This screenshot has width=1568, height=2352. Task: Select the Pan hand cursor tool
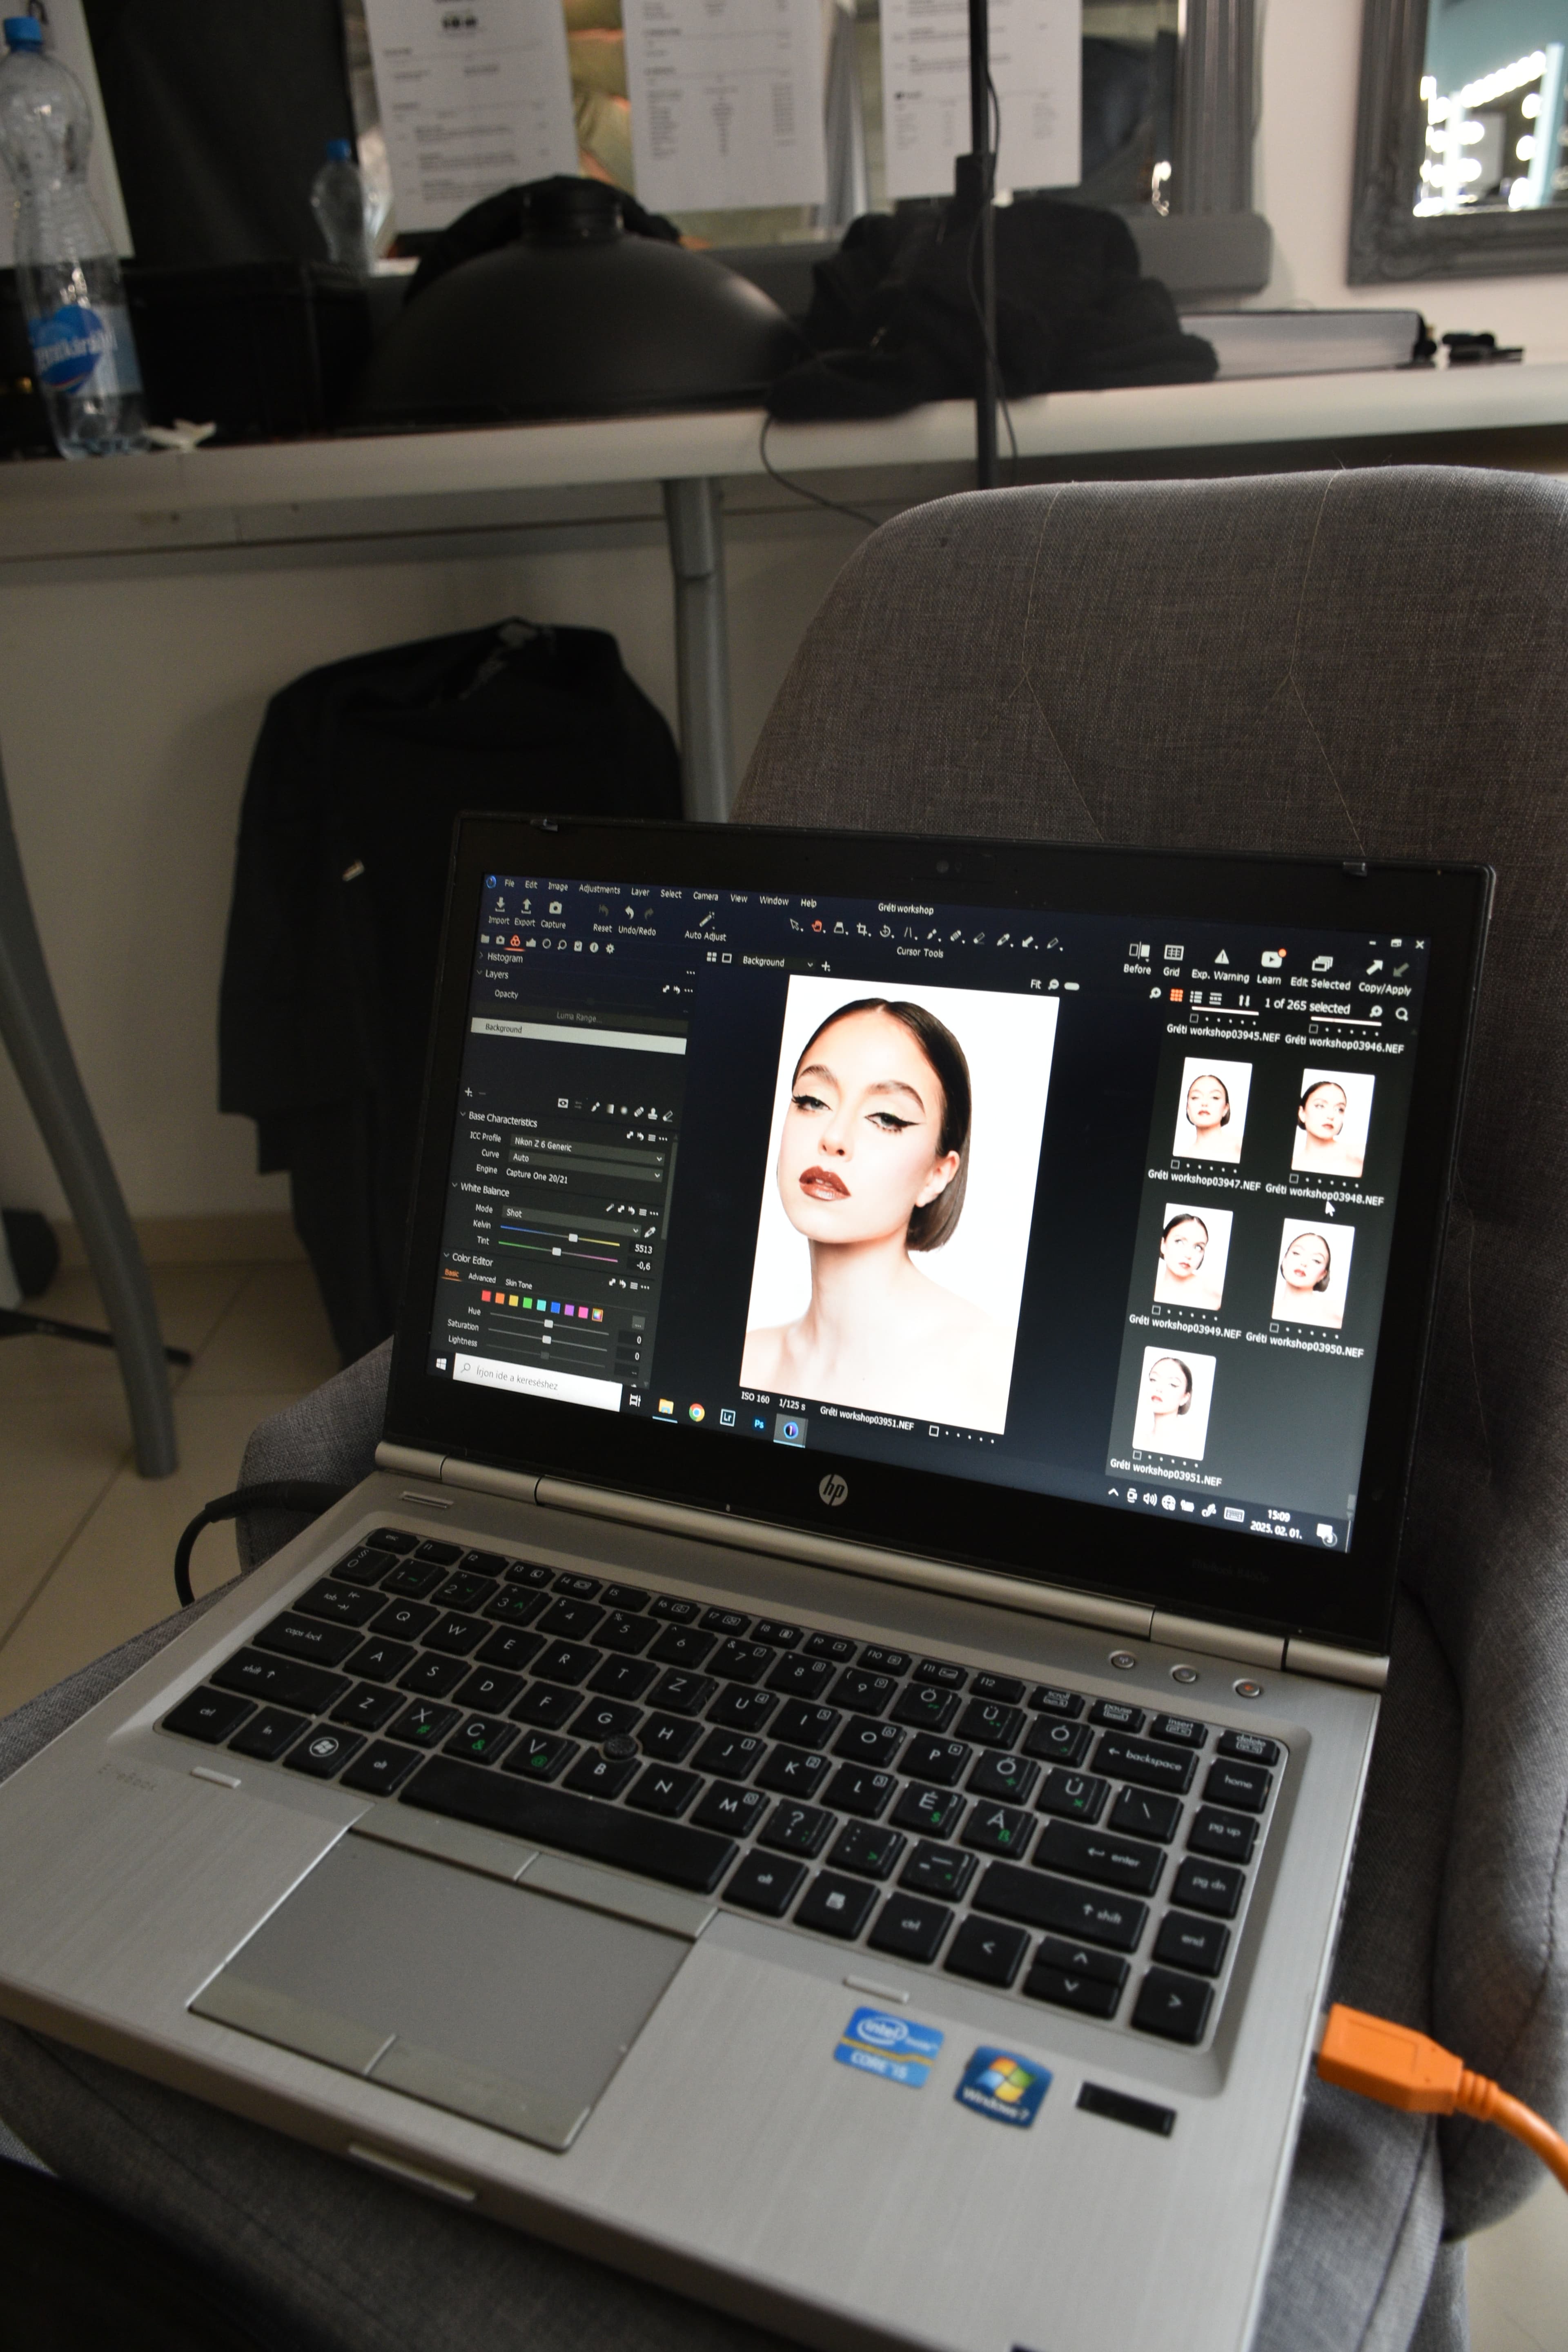click(817, 926)
